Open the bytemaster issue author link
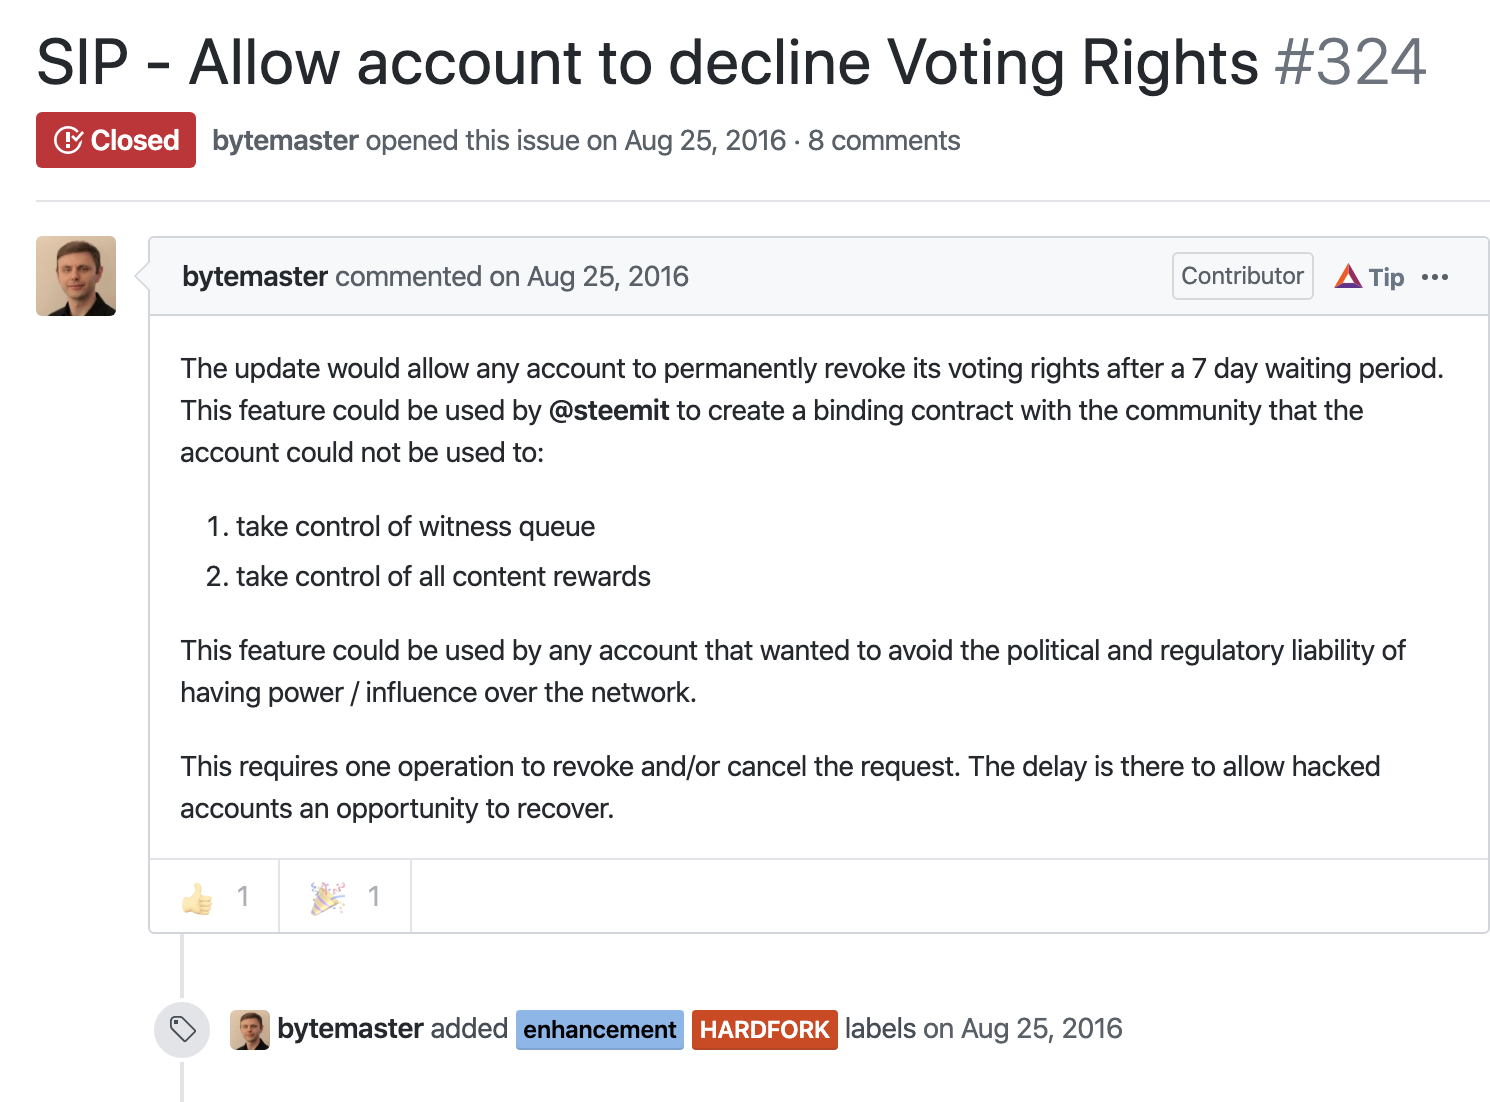 [285, 141]
